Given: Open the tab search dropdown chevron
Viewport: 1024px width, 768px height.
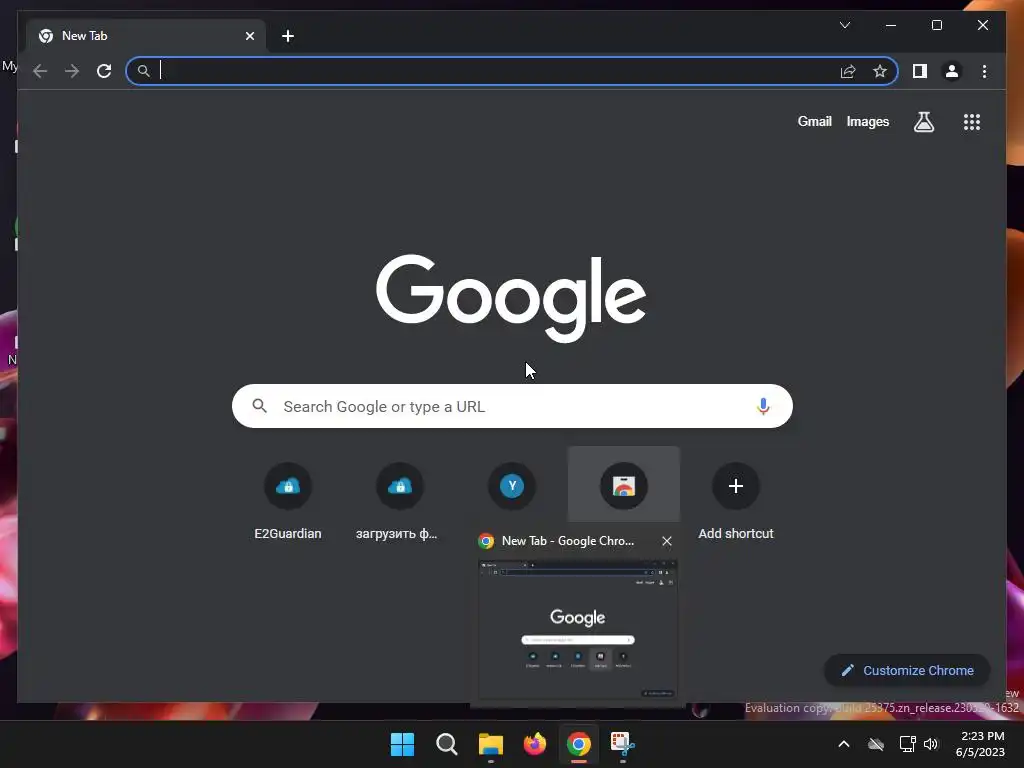Looking at the screenshot, I should point(845,25).
